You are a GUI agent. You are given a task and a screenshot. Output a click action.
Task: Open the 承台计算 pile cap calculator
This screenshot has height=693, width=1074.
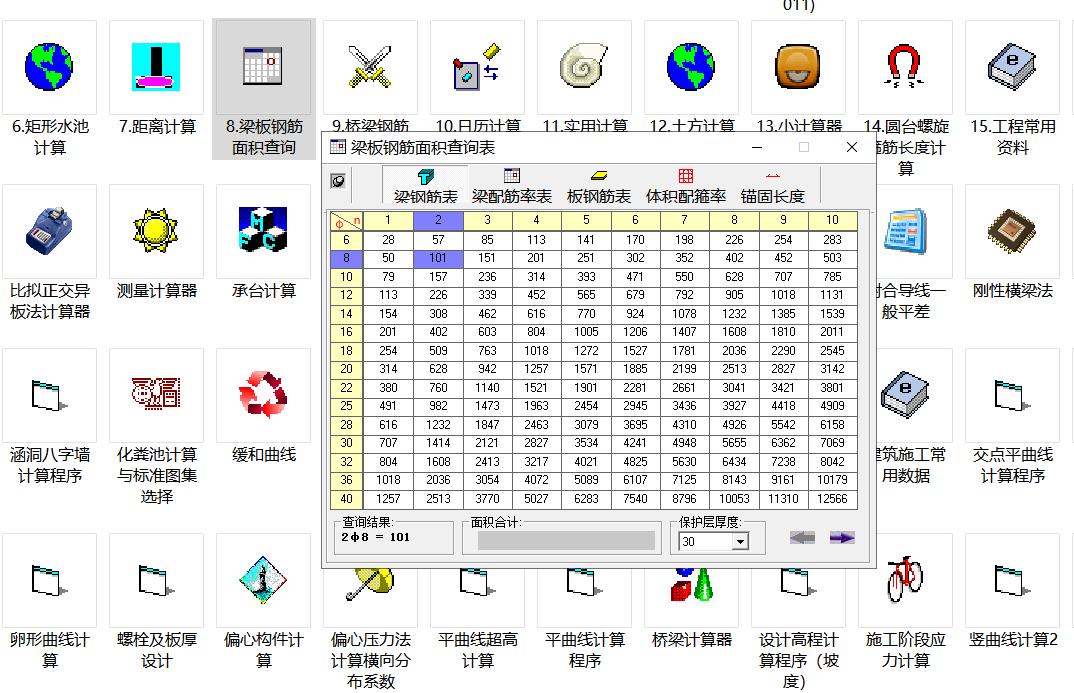point(263,230)
